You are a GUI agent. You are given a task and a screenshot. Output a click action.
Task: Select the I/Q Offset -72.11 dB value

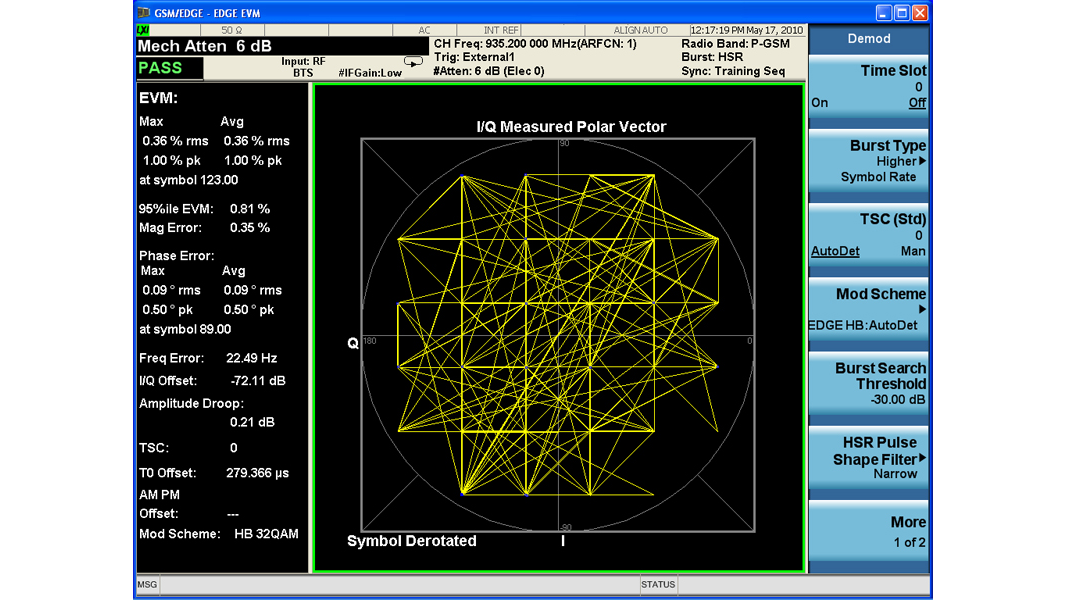tap(257, 381)
